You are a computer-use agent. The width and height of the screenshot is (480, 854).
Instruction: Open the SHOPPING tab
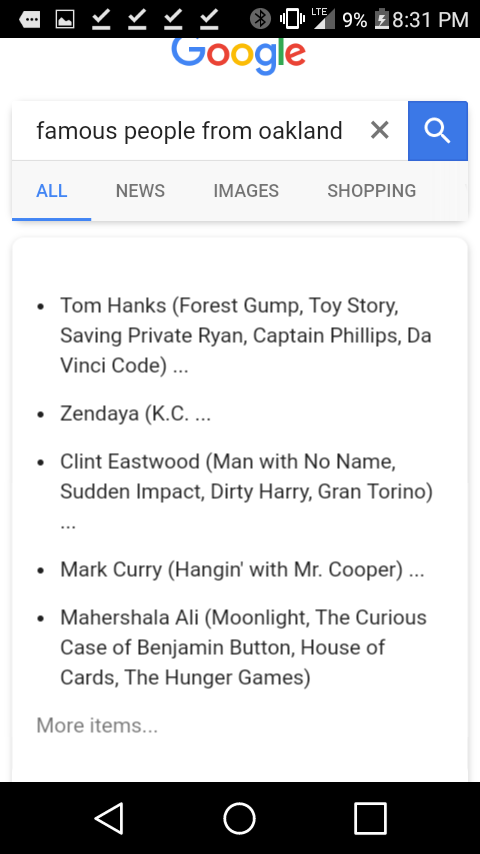[372, 191]
